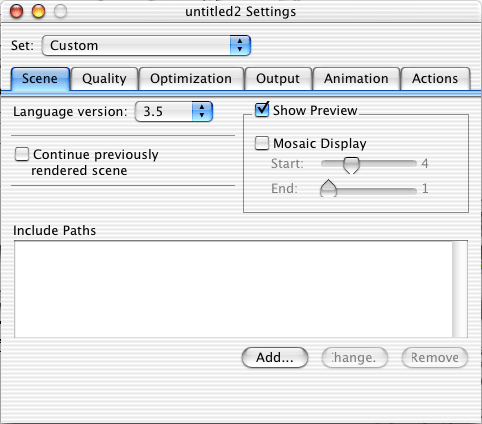Image resolution: width=482 pixels, height=424 pixels.
Task: Enable Continue previously rendered scene
Action: (22, 154)
